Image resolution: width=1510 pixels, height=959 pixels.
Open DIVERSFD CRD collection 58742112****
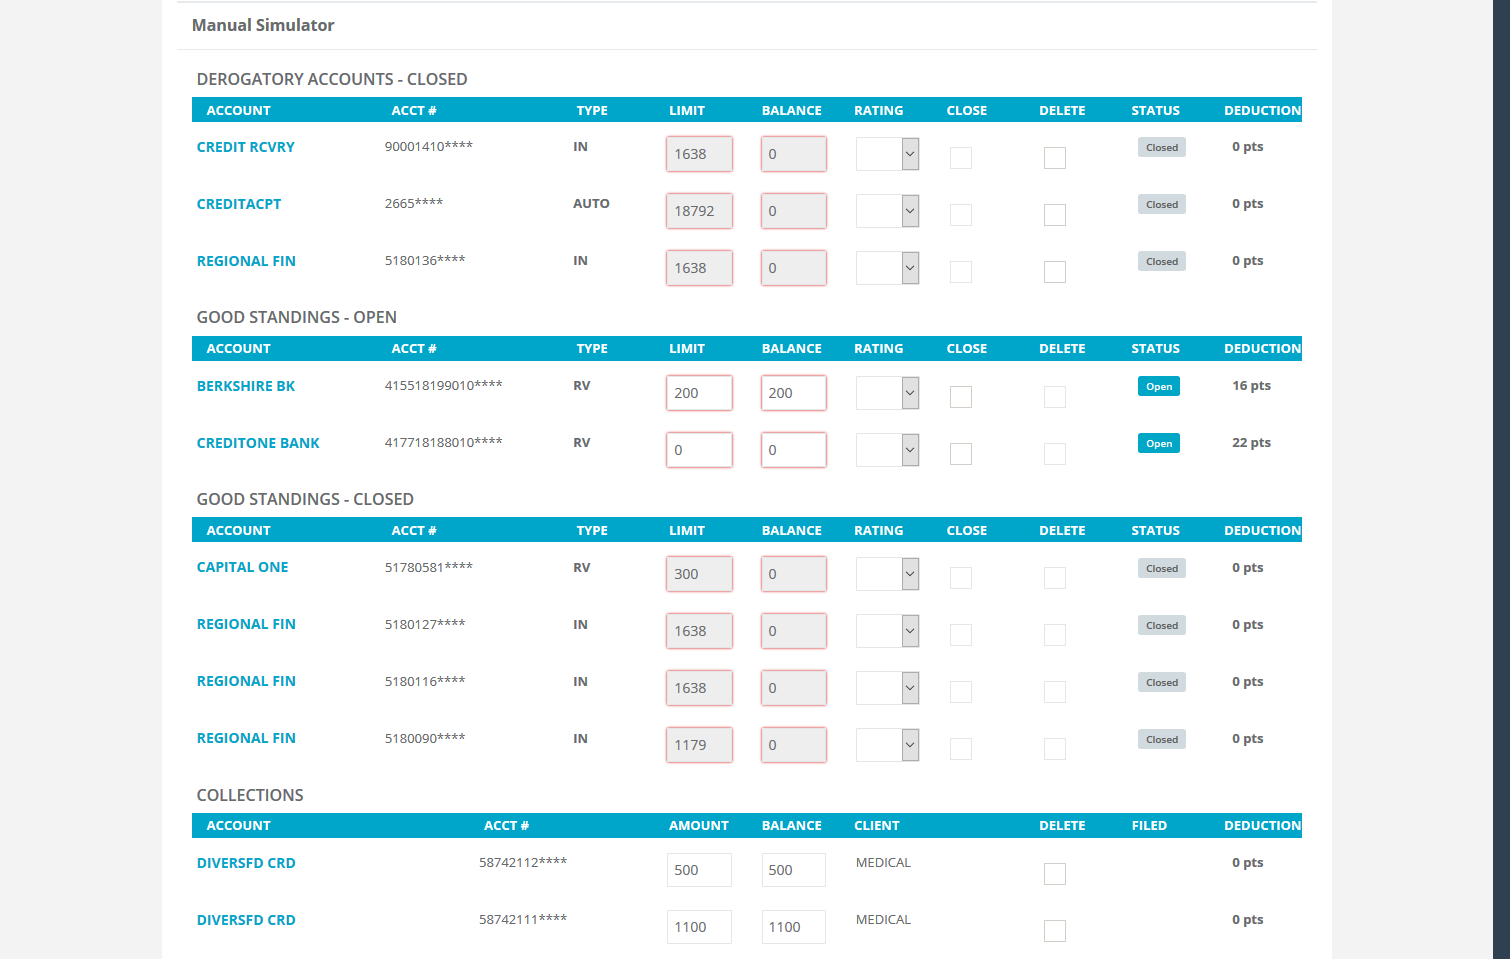coord(246,863)
